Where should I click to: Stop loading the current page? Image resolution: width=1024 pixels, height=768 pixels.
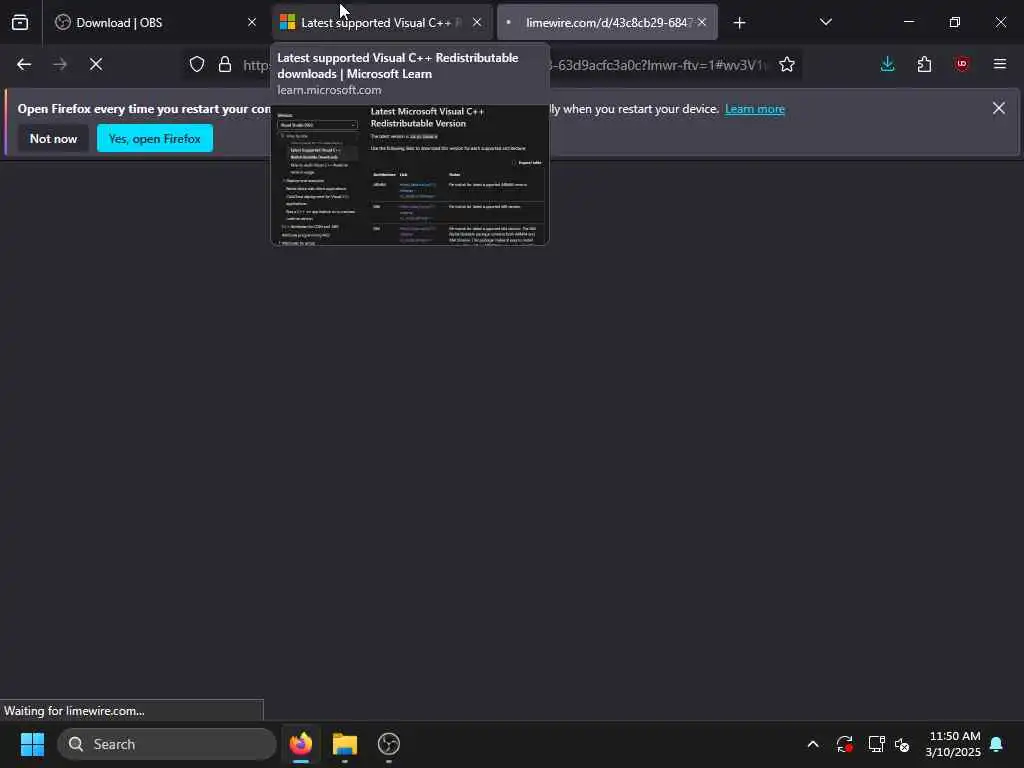96,64
